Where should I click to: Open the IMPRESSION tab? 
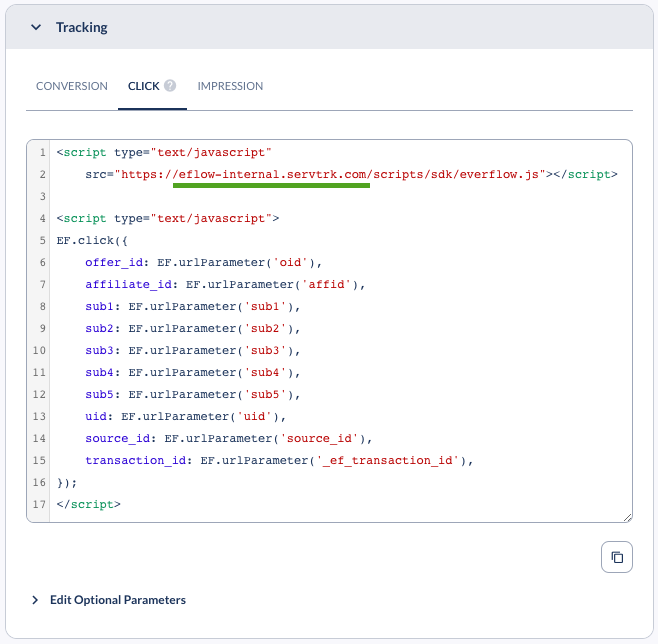pyautogui.click(x=230, y=86)
